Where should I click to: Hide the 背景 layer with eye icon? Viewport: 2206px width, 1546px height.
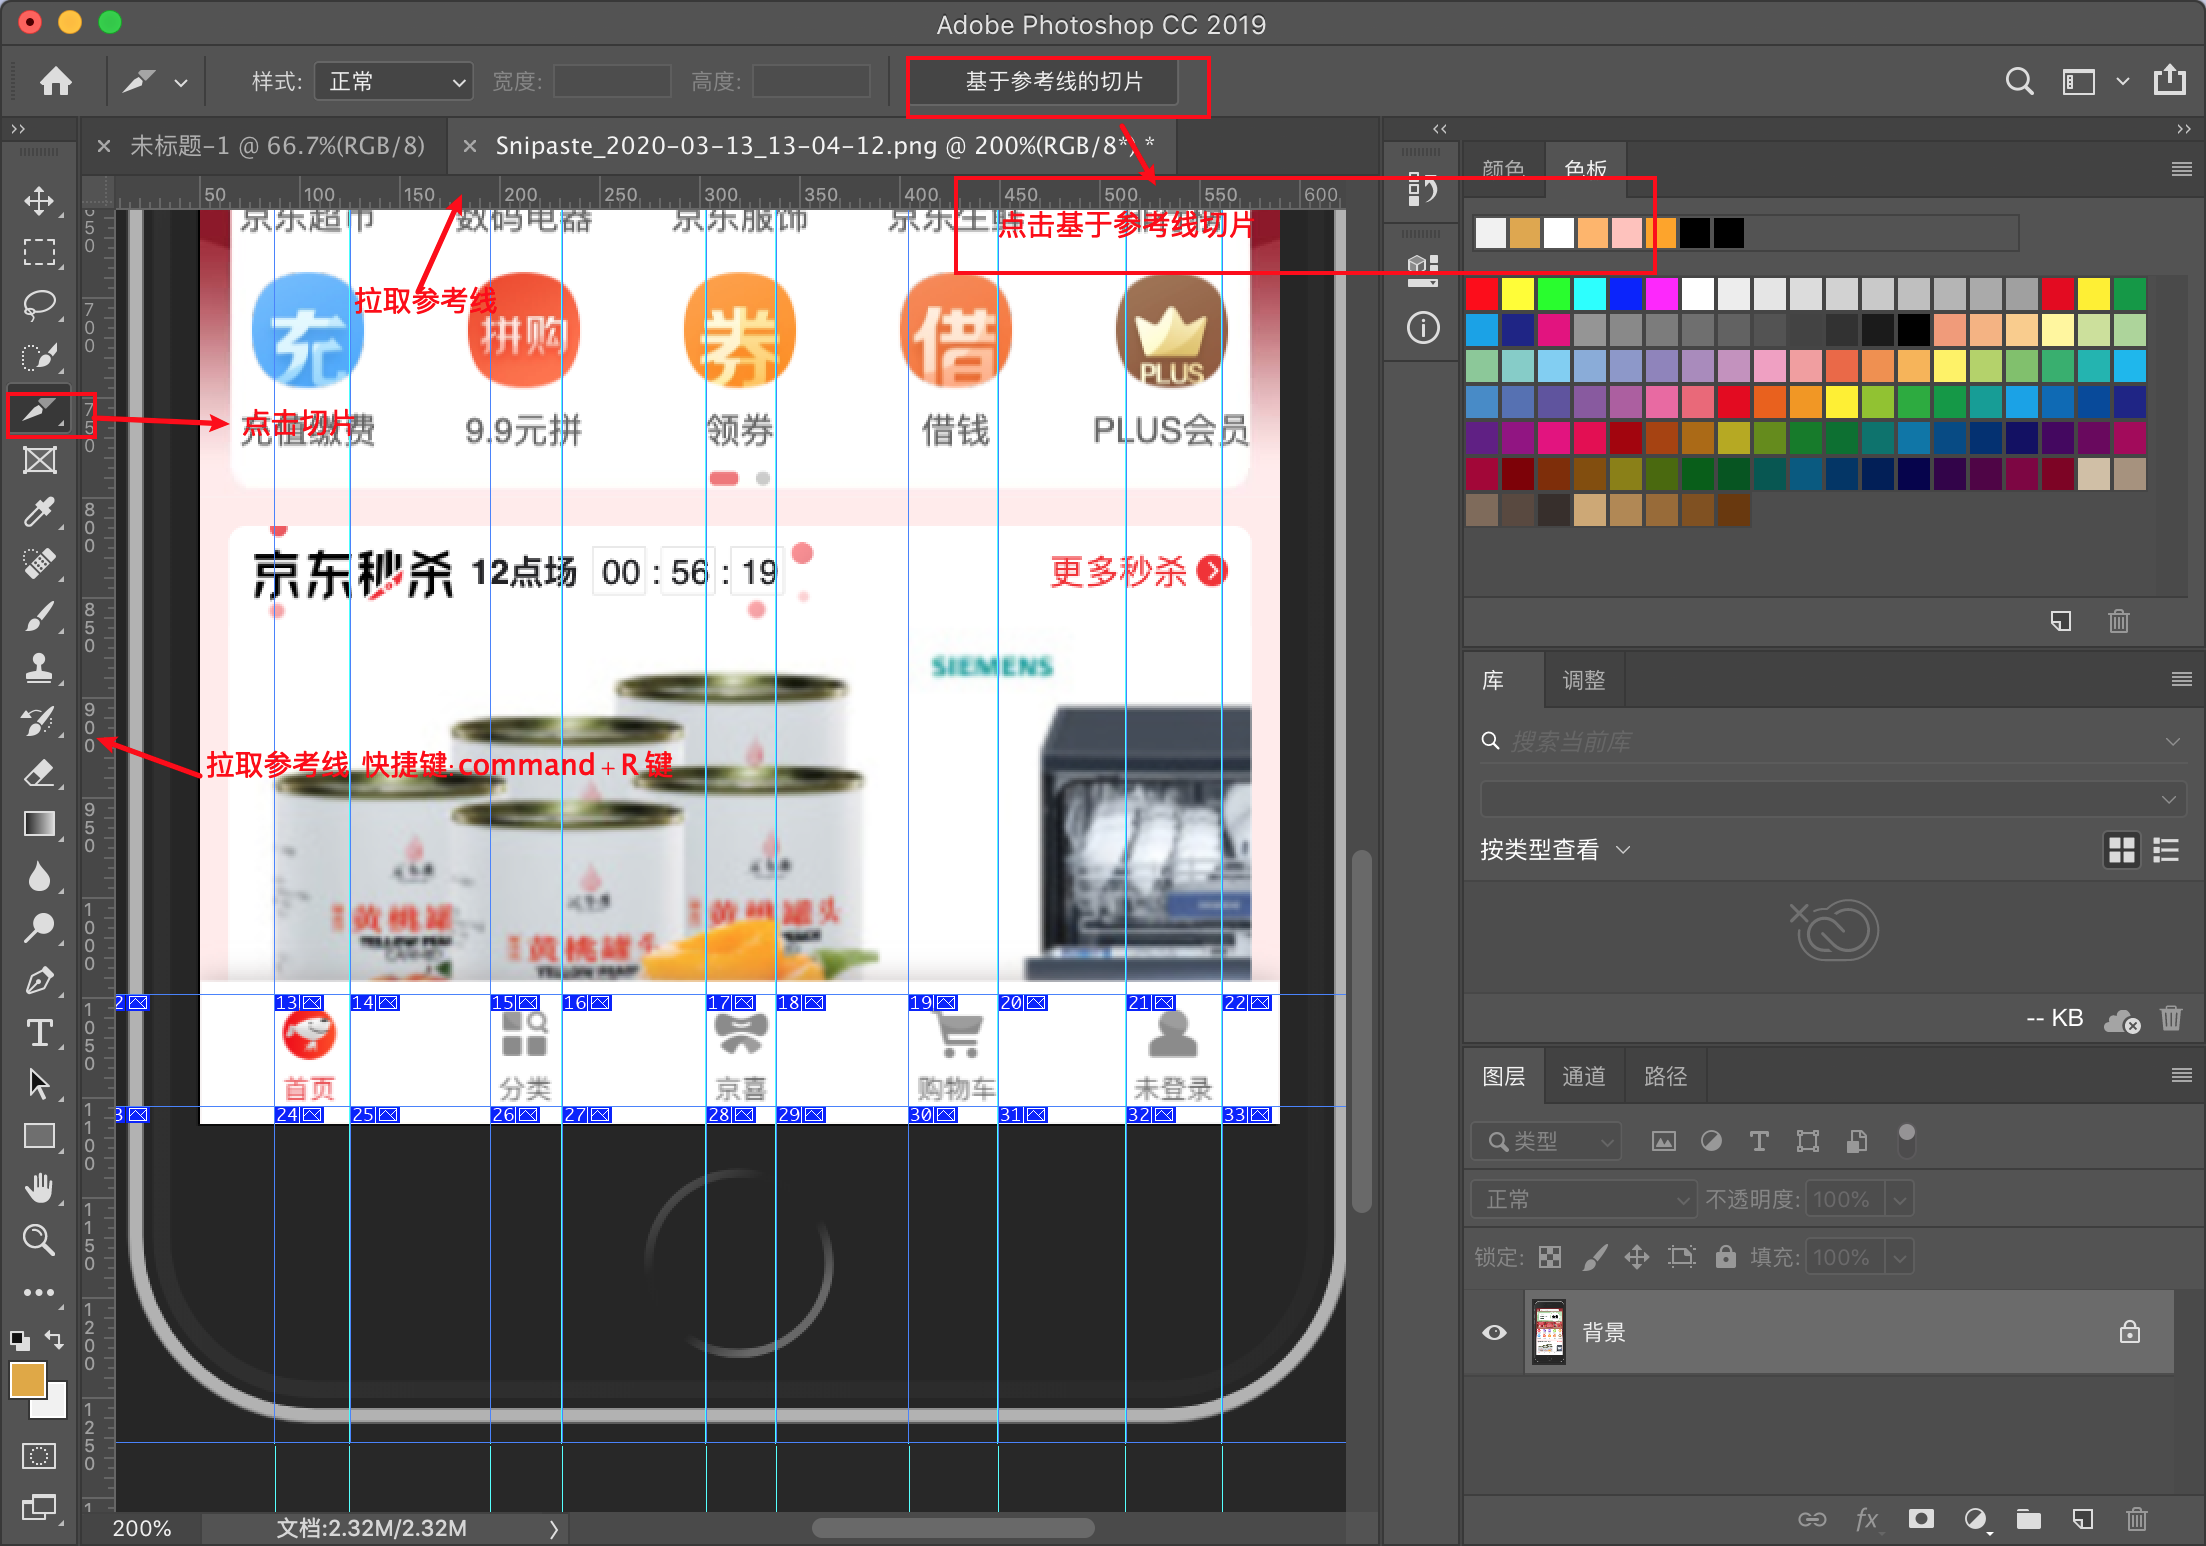point(1494,1332)
